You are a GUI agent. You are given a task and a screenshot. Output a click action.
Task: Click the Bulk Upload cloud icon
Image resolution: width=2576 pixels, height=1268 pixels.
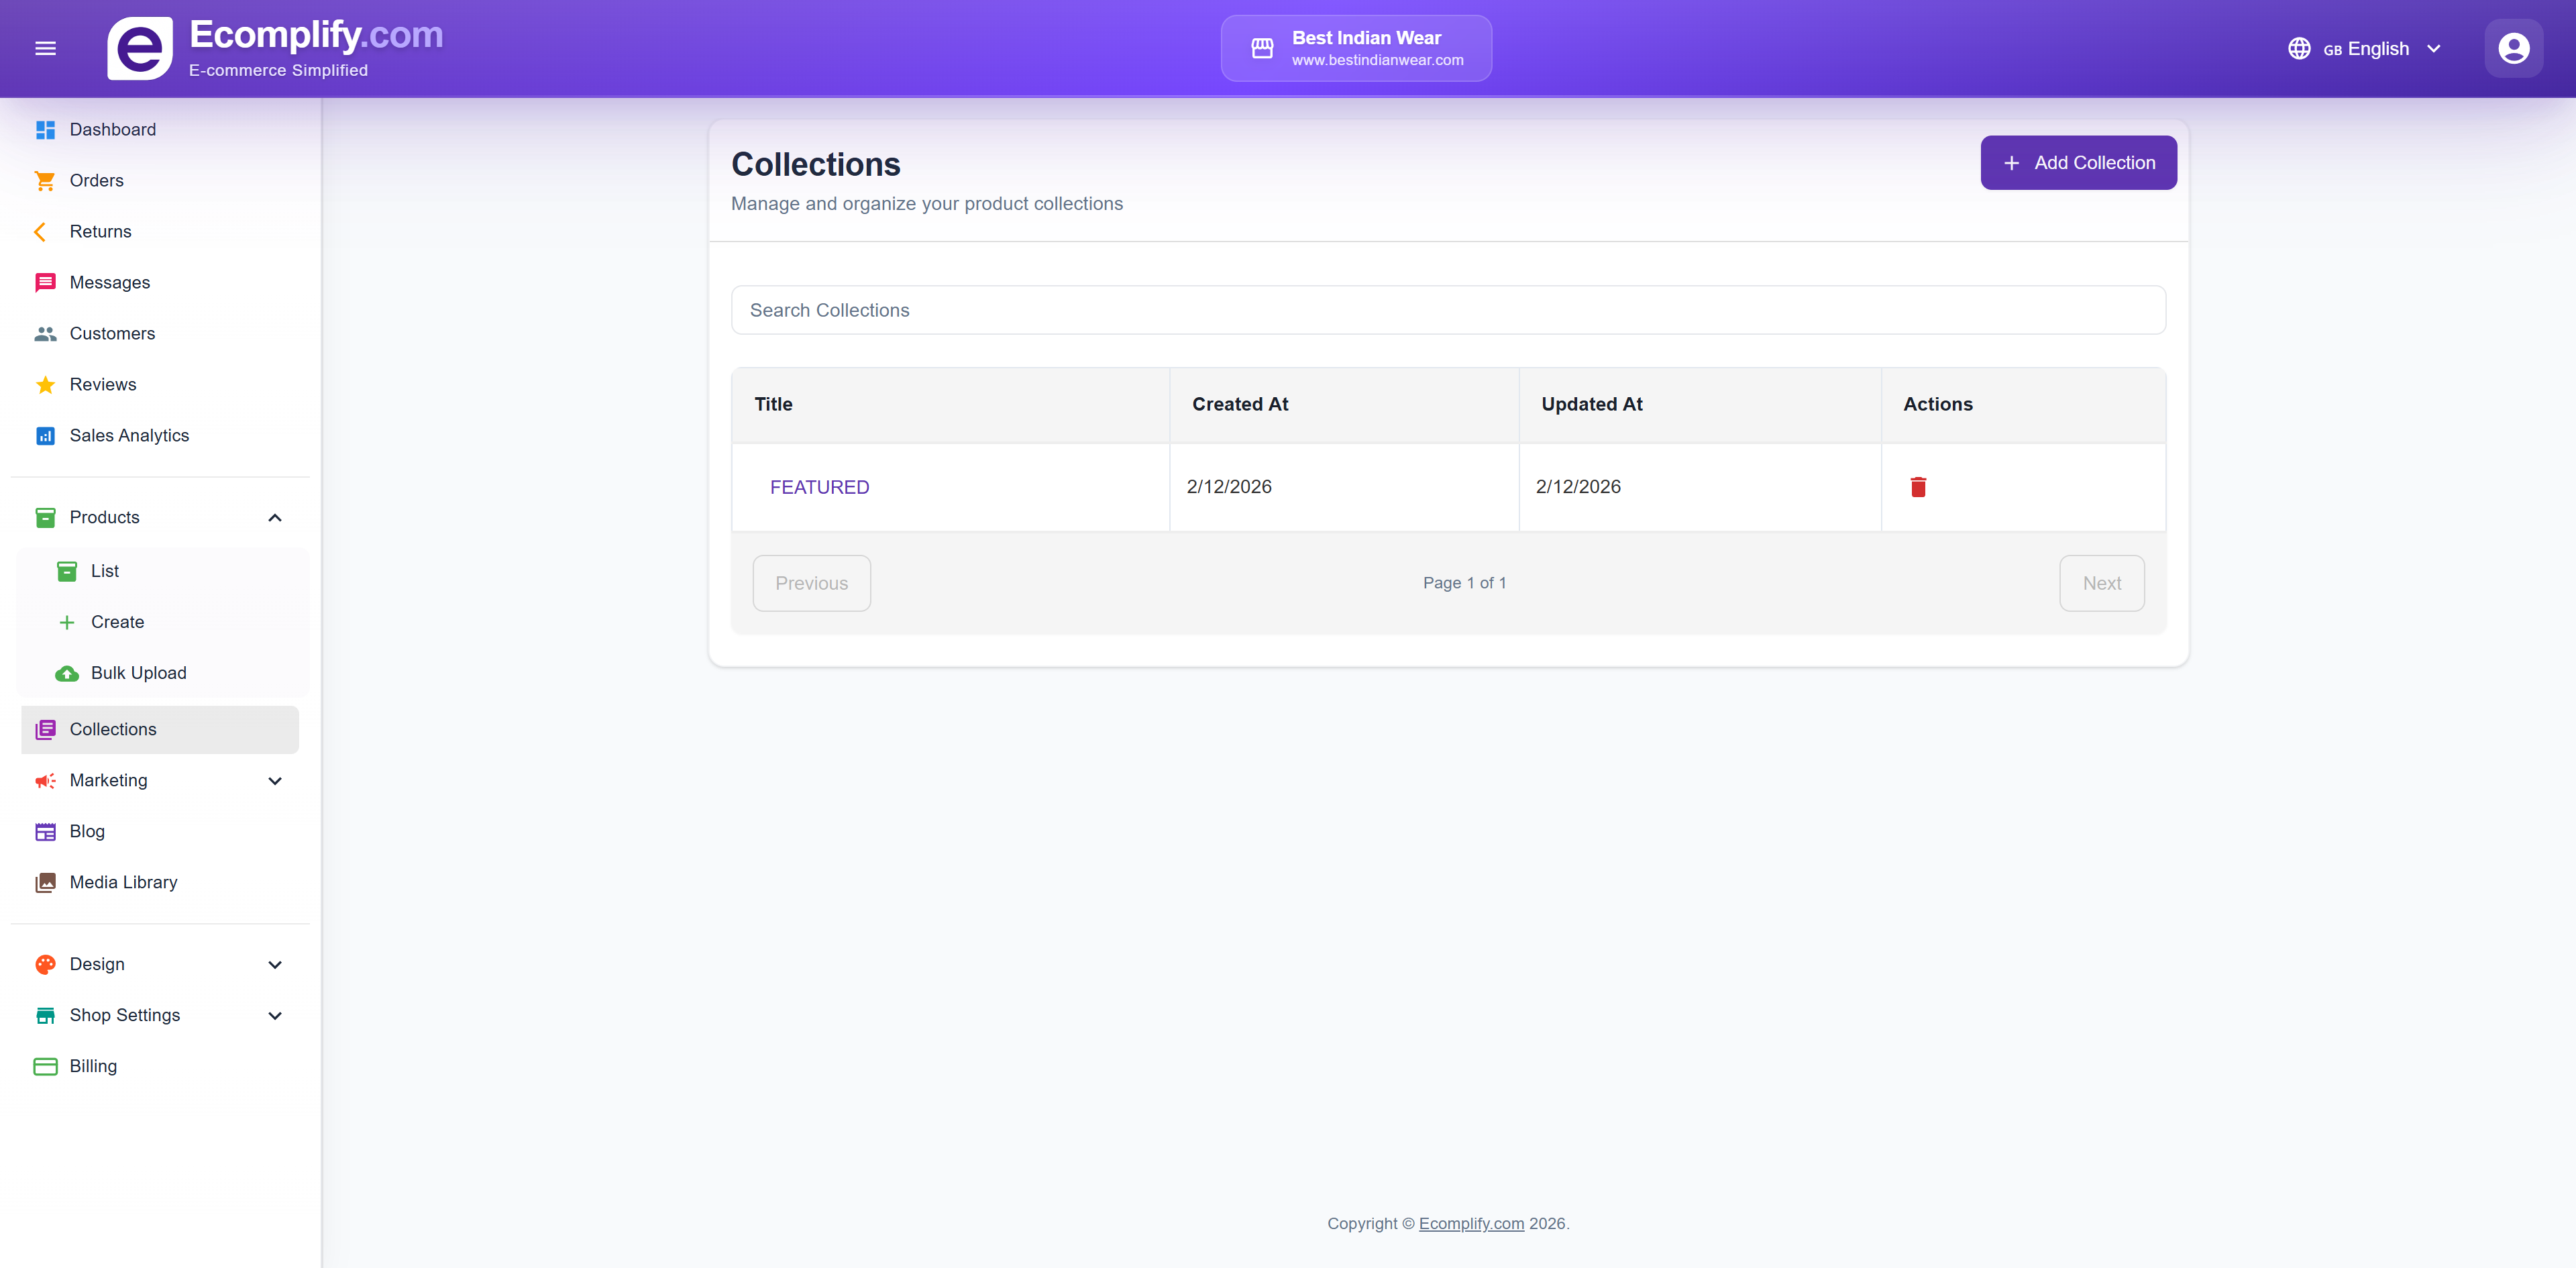(x=67, y=673)
